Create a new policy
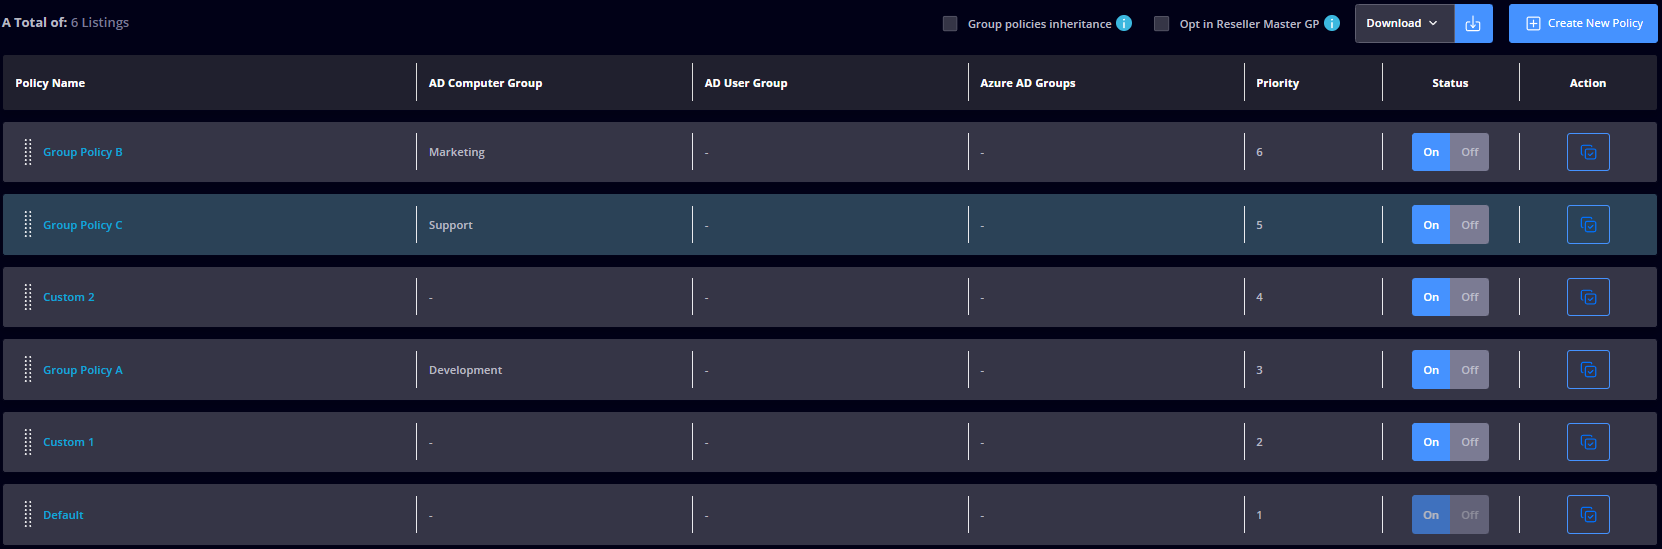Screen dimensions: 1662x549 1583,23
